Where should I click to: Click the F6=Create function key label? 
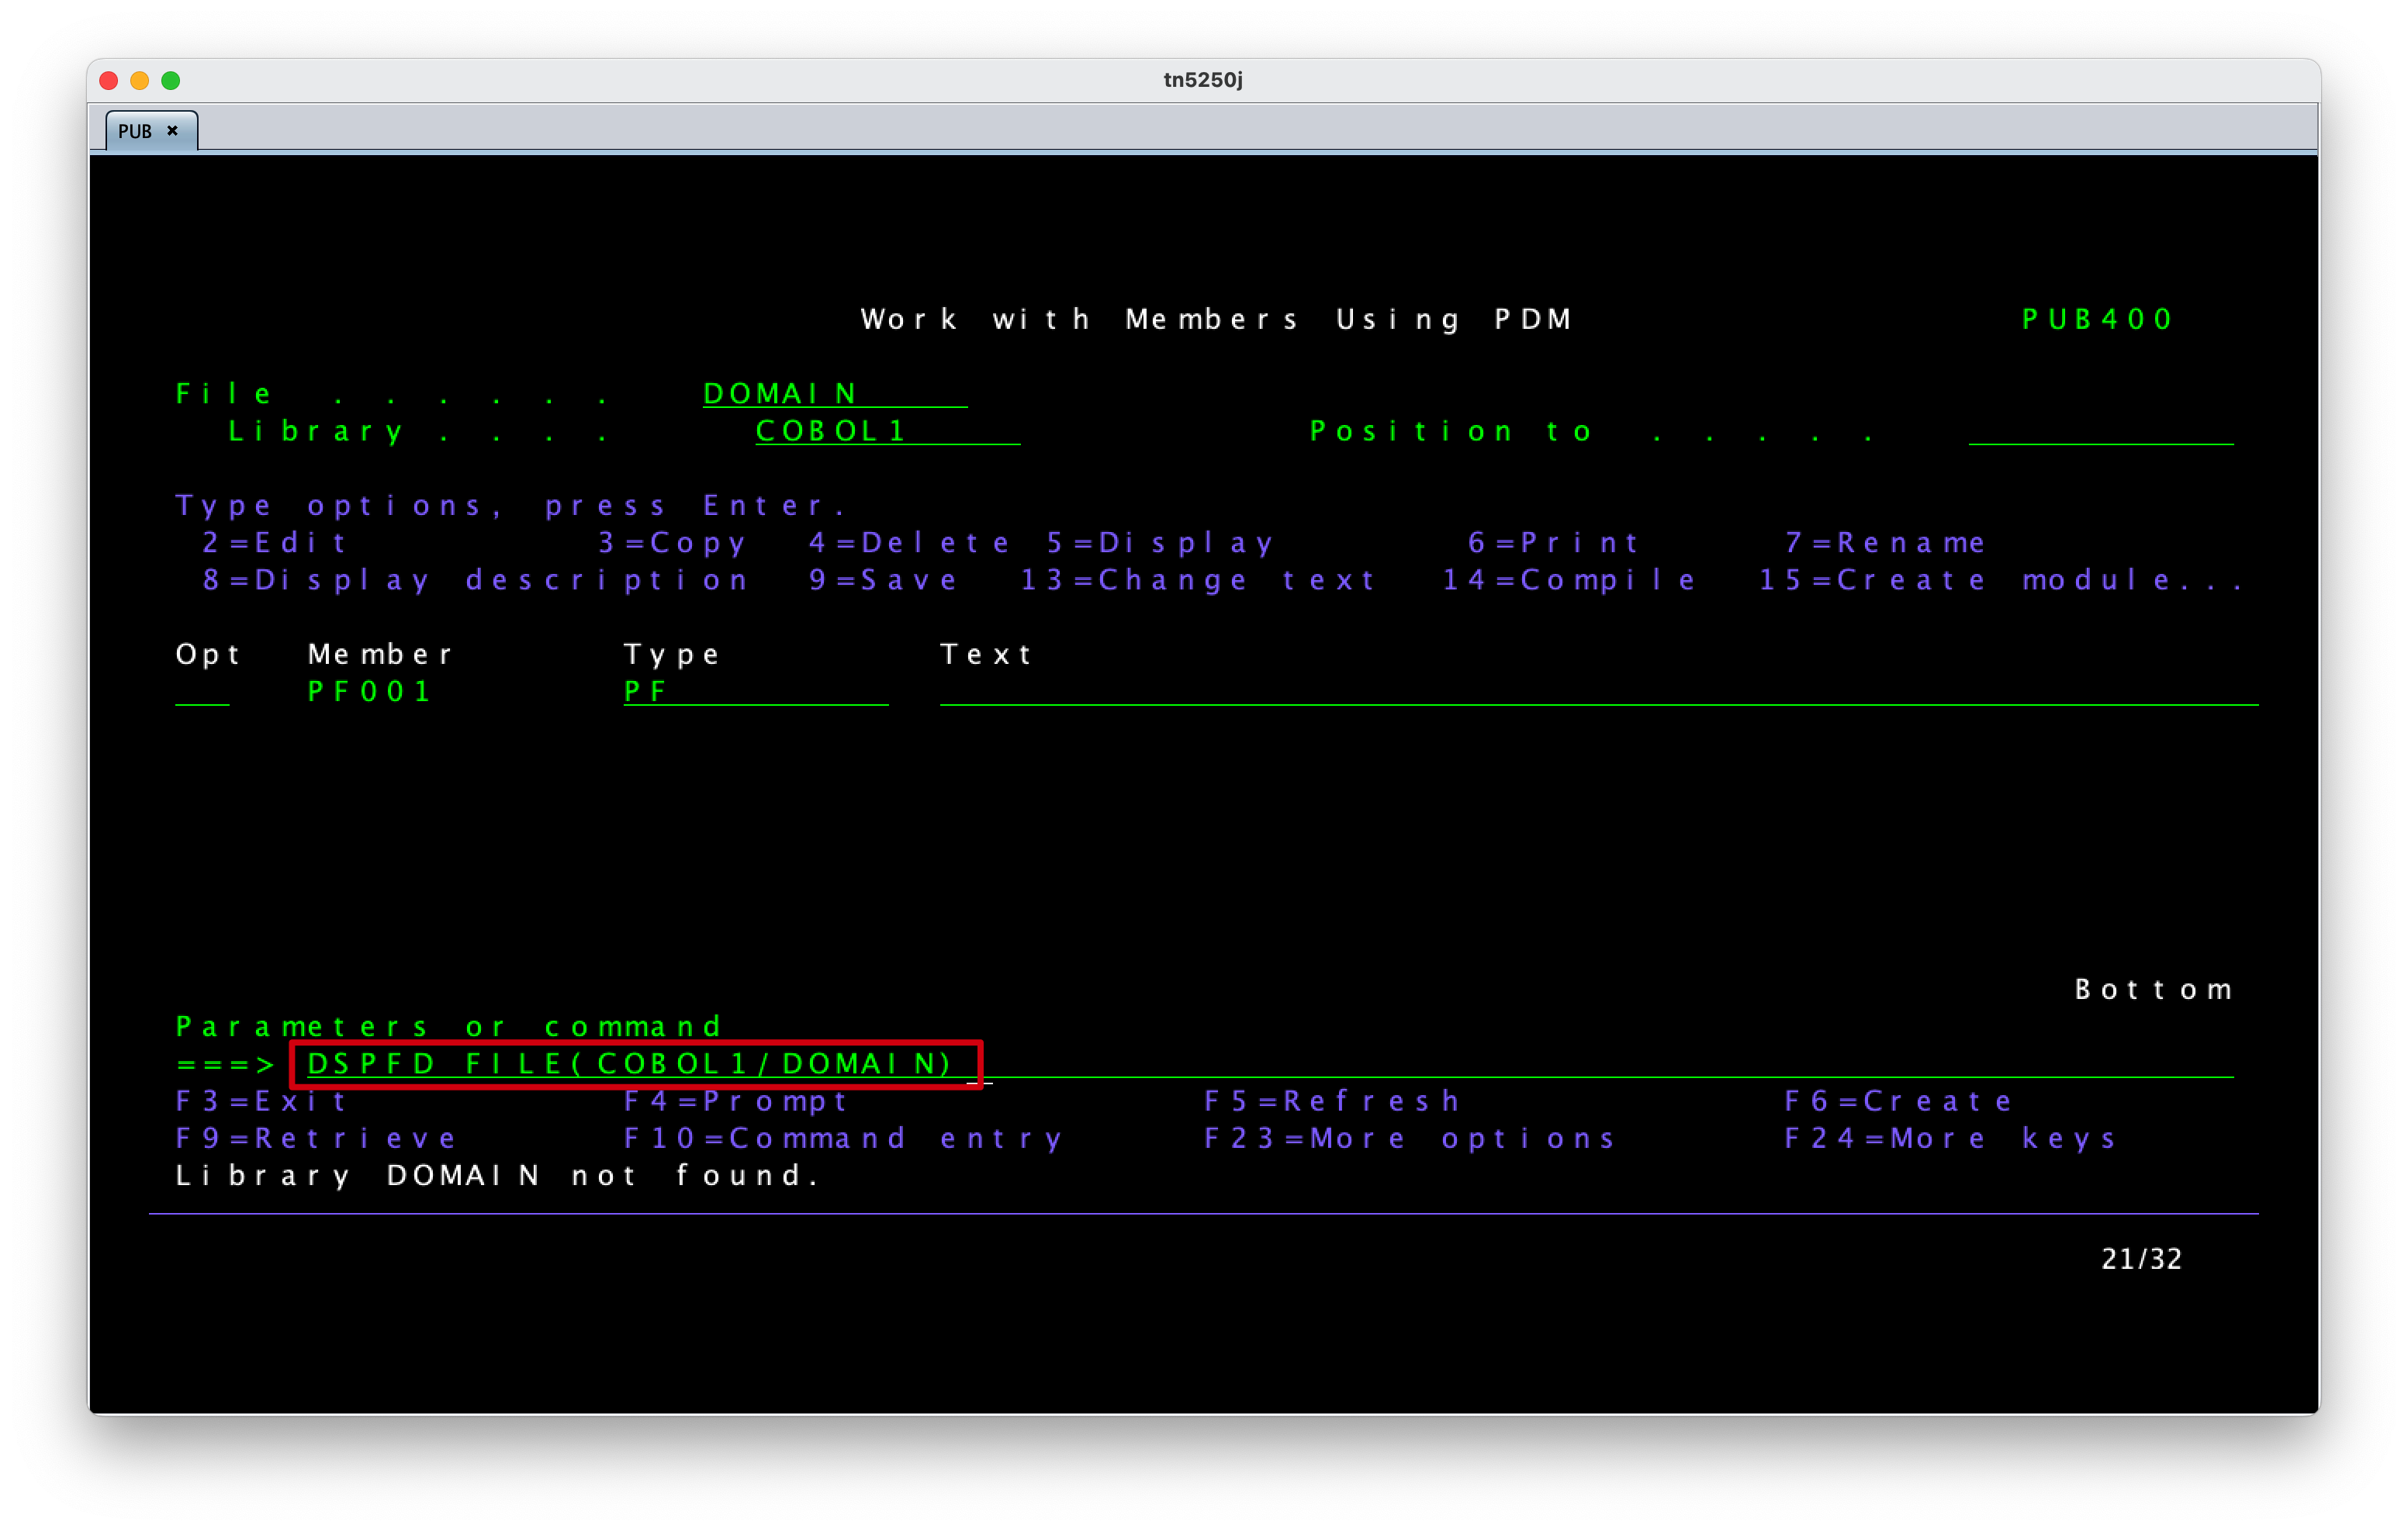(x=1897, y=1101)
